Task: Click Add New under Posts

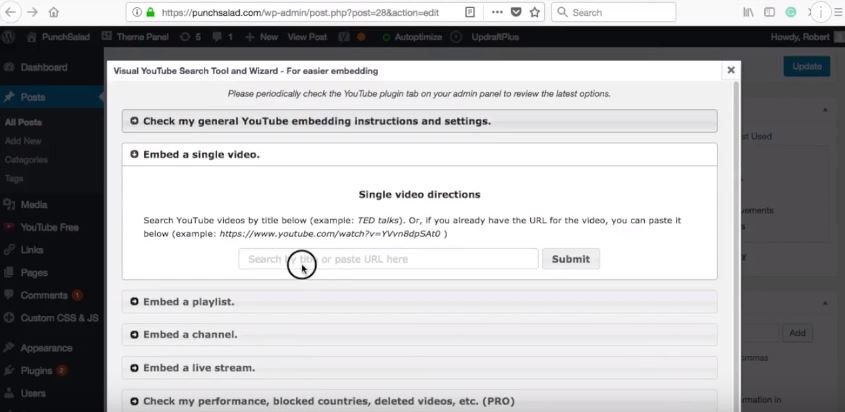Action: pos(23,141)
